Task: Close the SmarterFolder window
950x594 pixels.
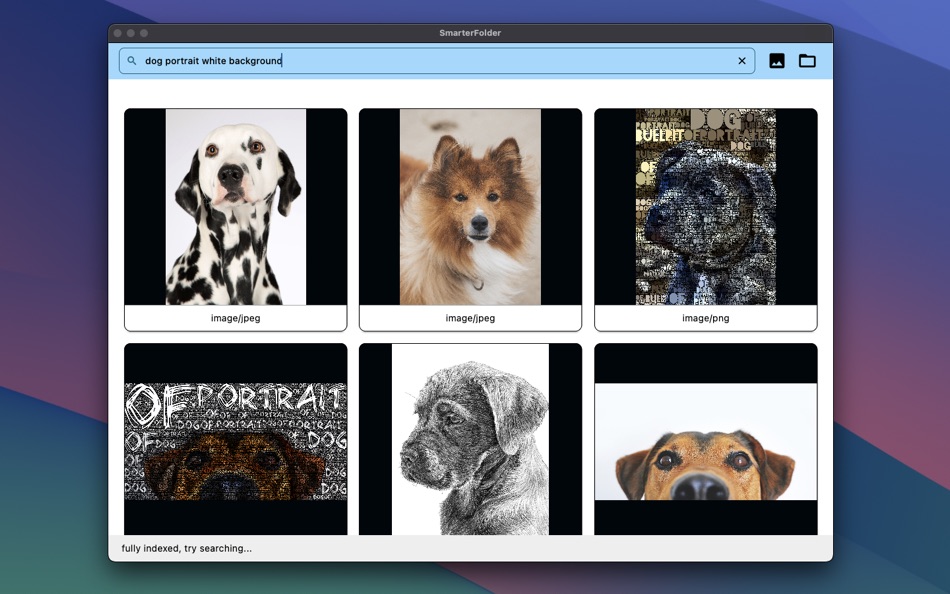Action: [x=118, y=33]
